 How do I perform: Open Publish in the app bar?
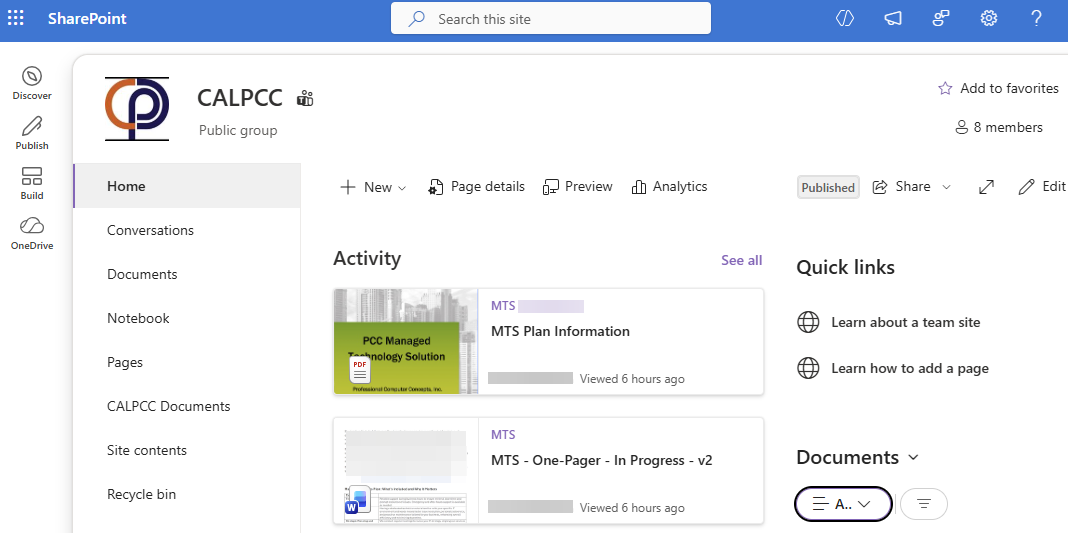tap(32, 133)
